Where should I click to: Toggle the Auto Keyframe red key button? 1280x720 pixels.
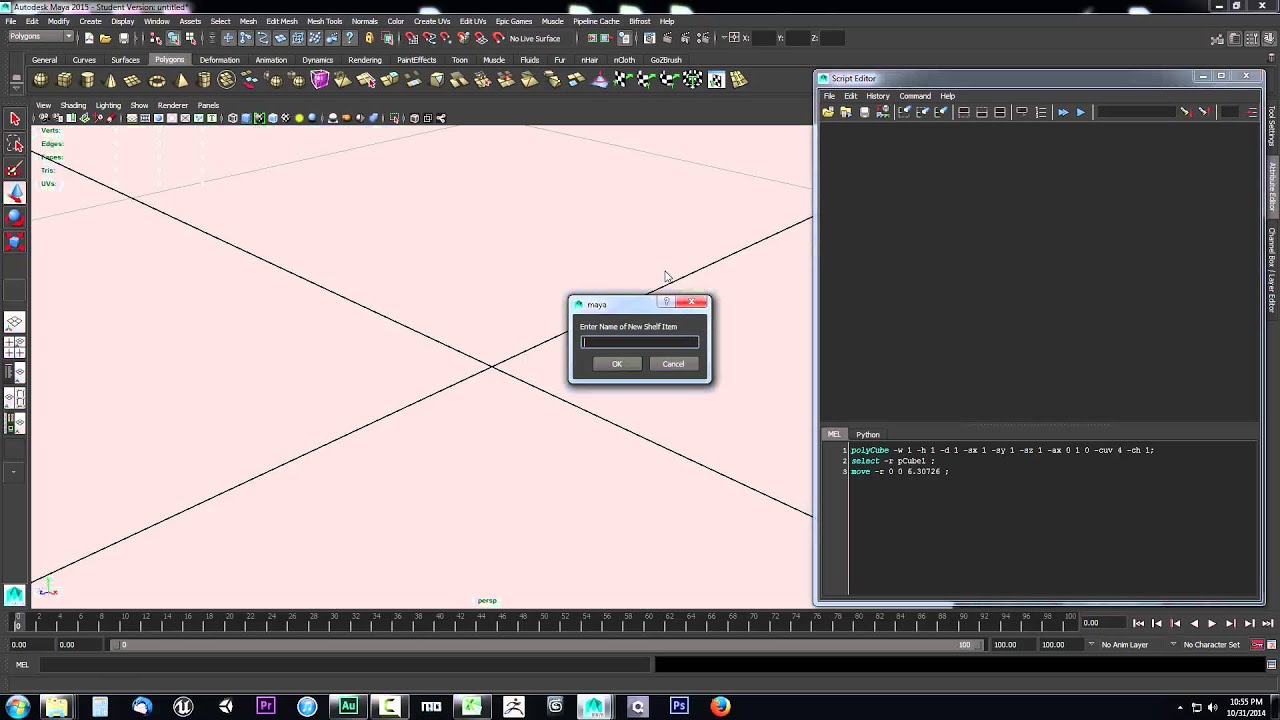pos(1258,645)
